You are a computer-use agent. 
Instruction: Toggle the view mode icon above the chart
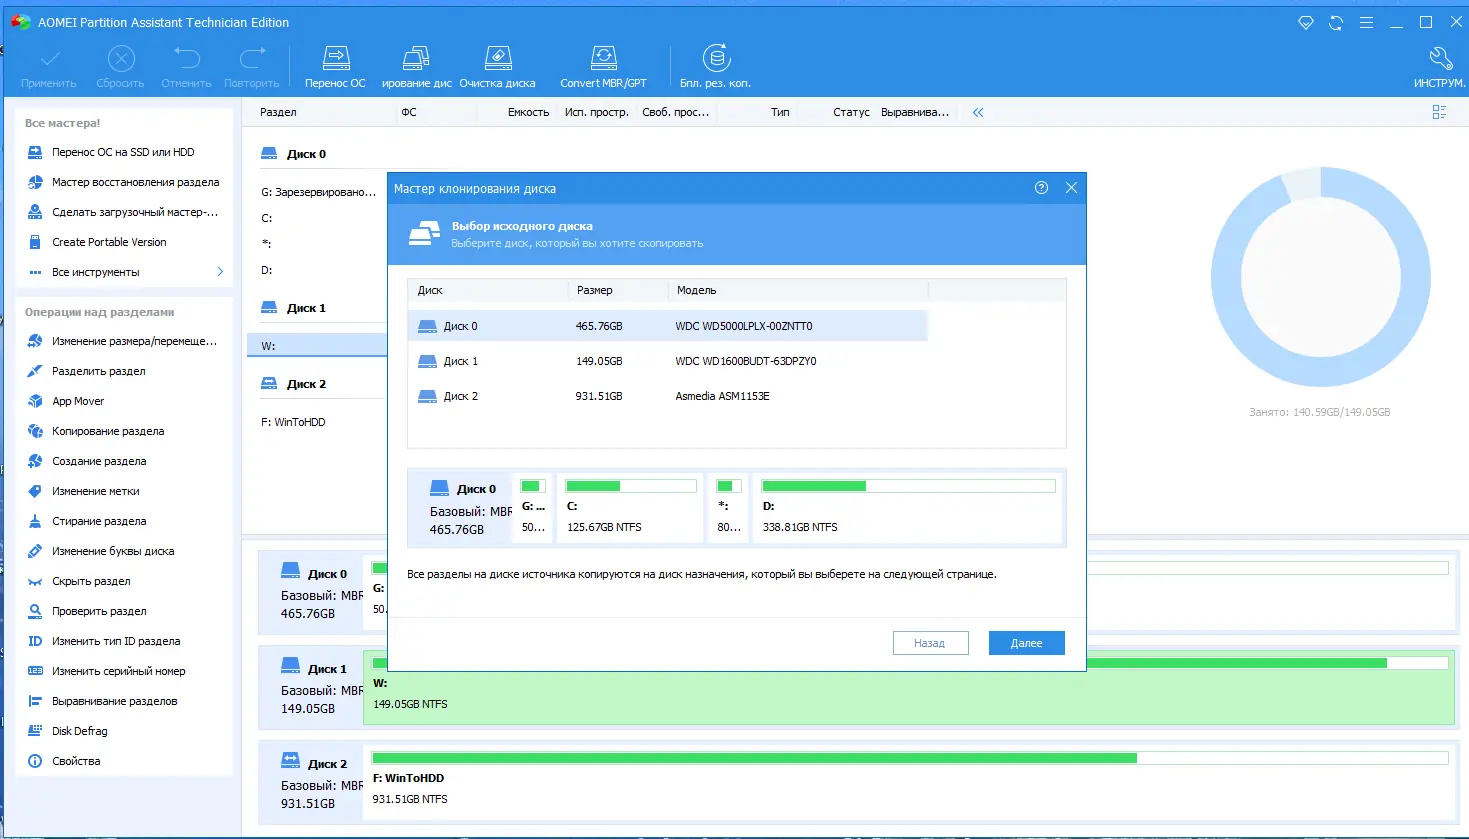pyautogui.click(x=1439, y=112)
